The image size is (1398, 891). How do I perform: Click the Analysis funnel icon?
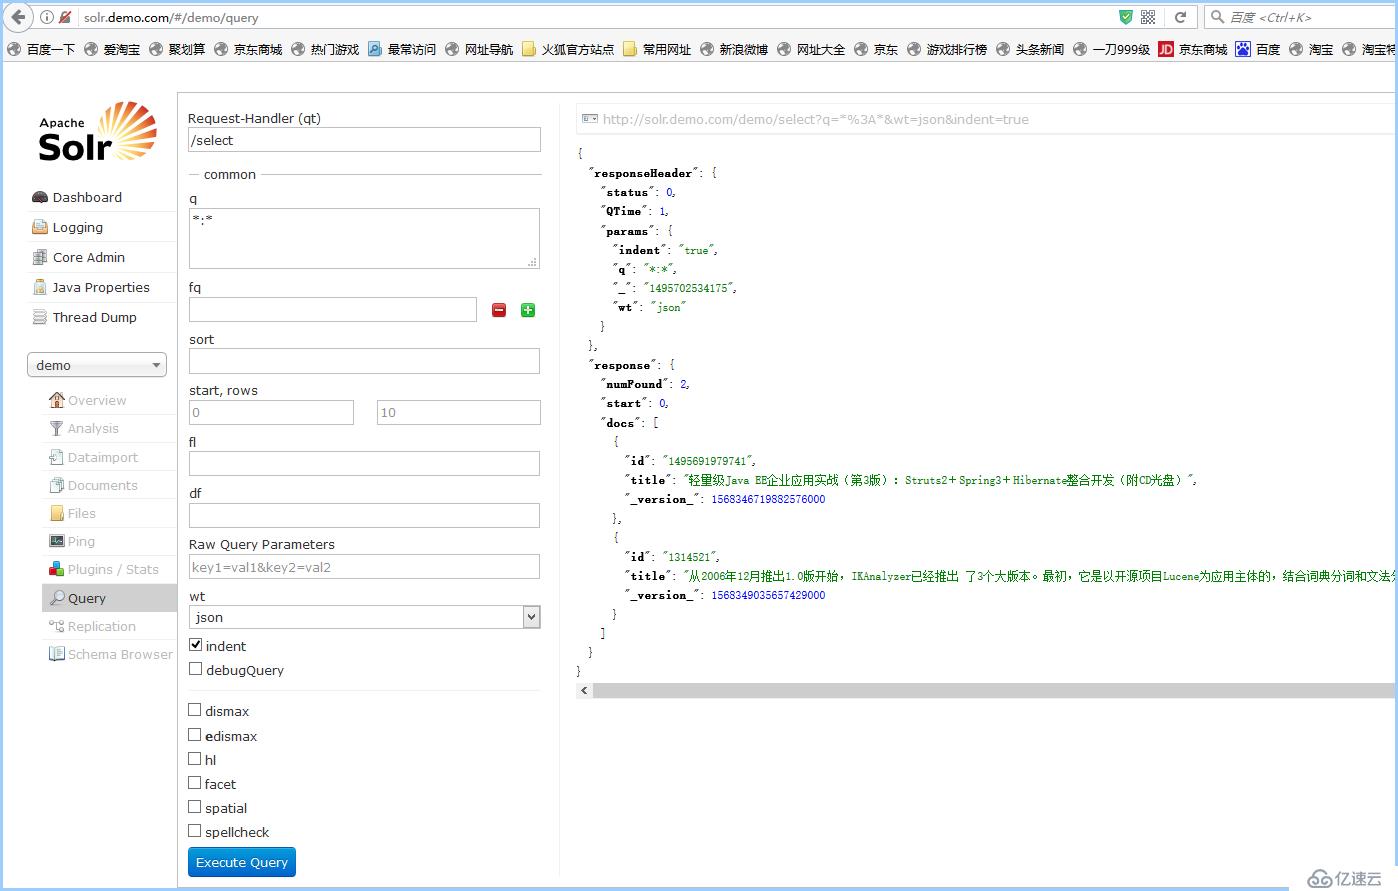pos(57,428)
